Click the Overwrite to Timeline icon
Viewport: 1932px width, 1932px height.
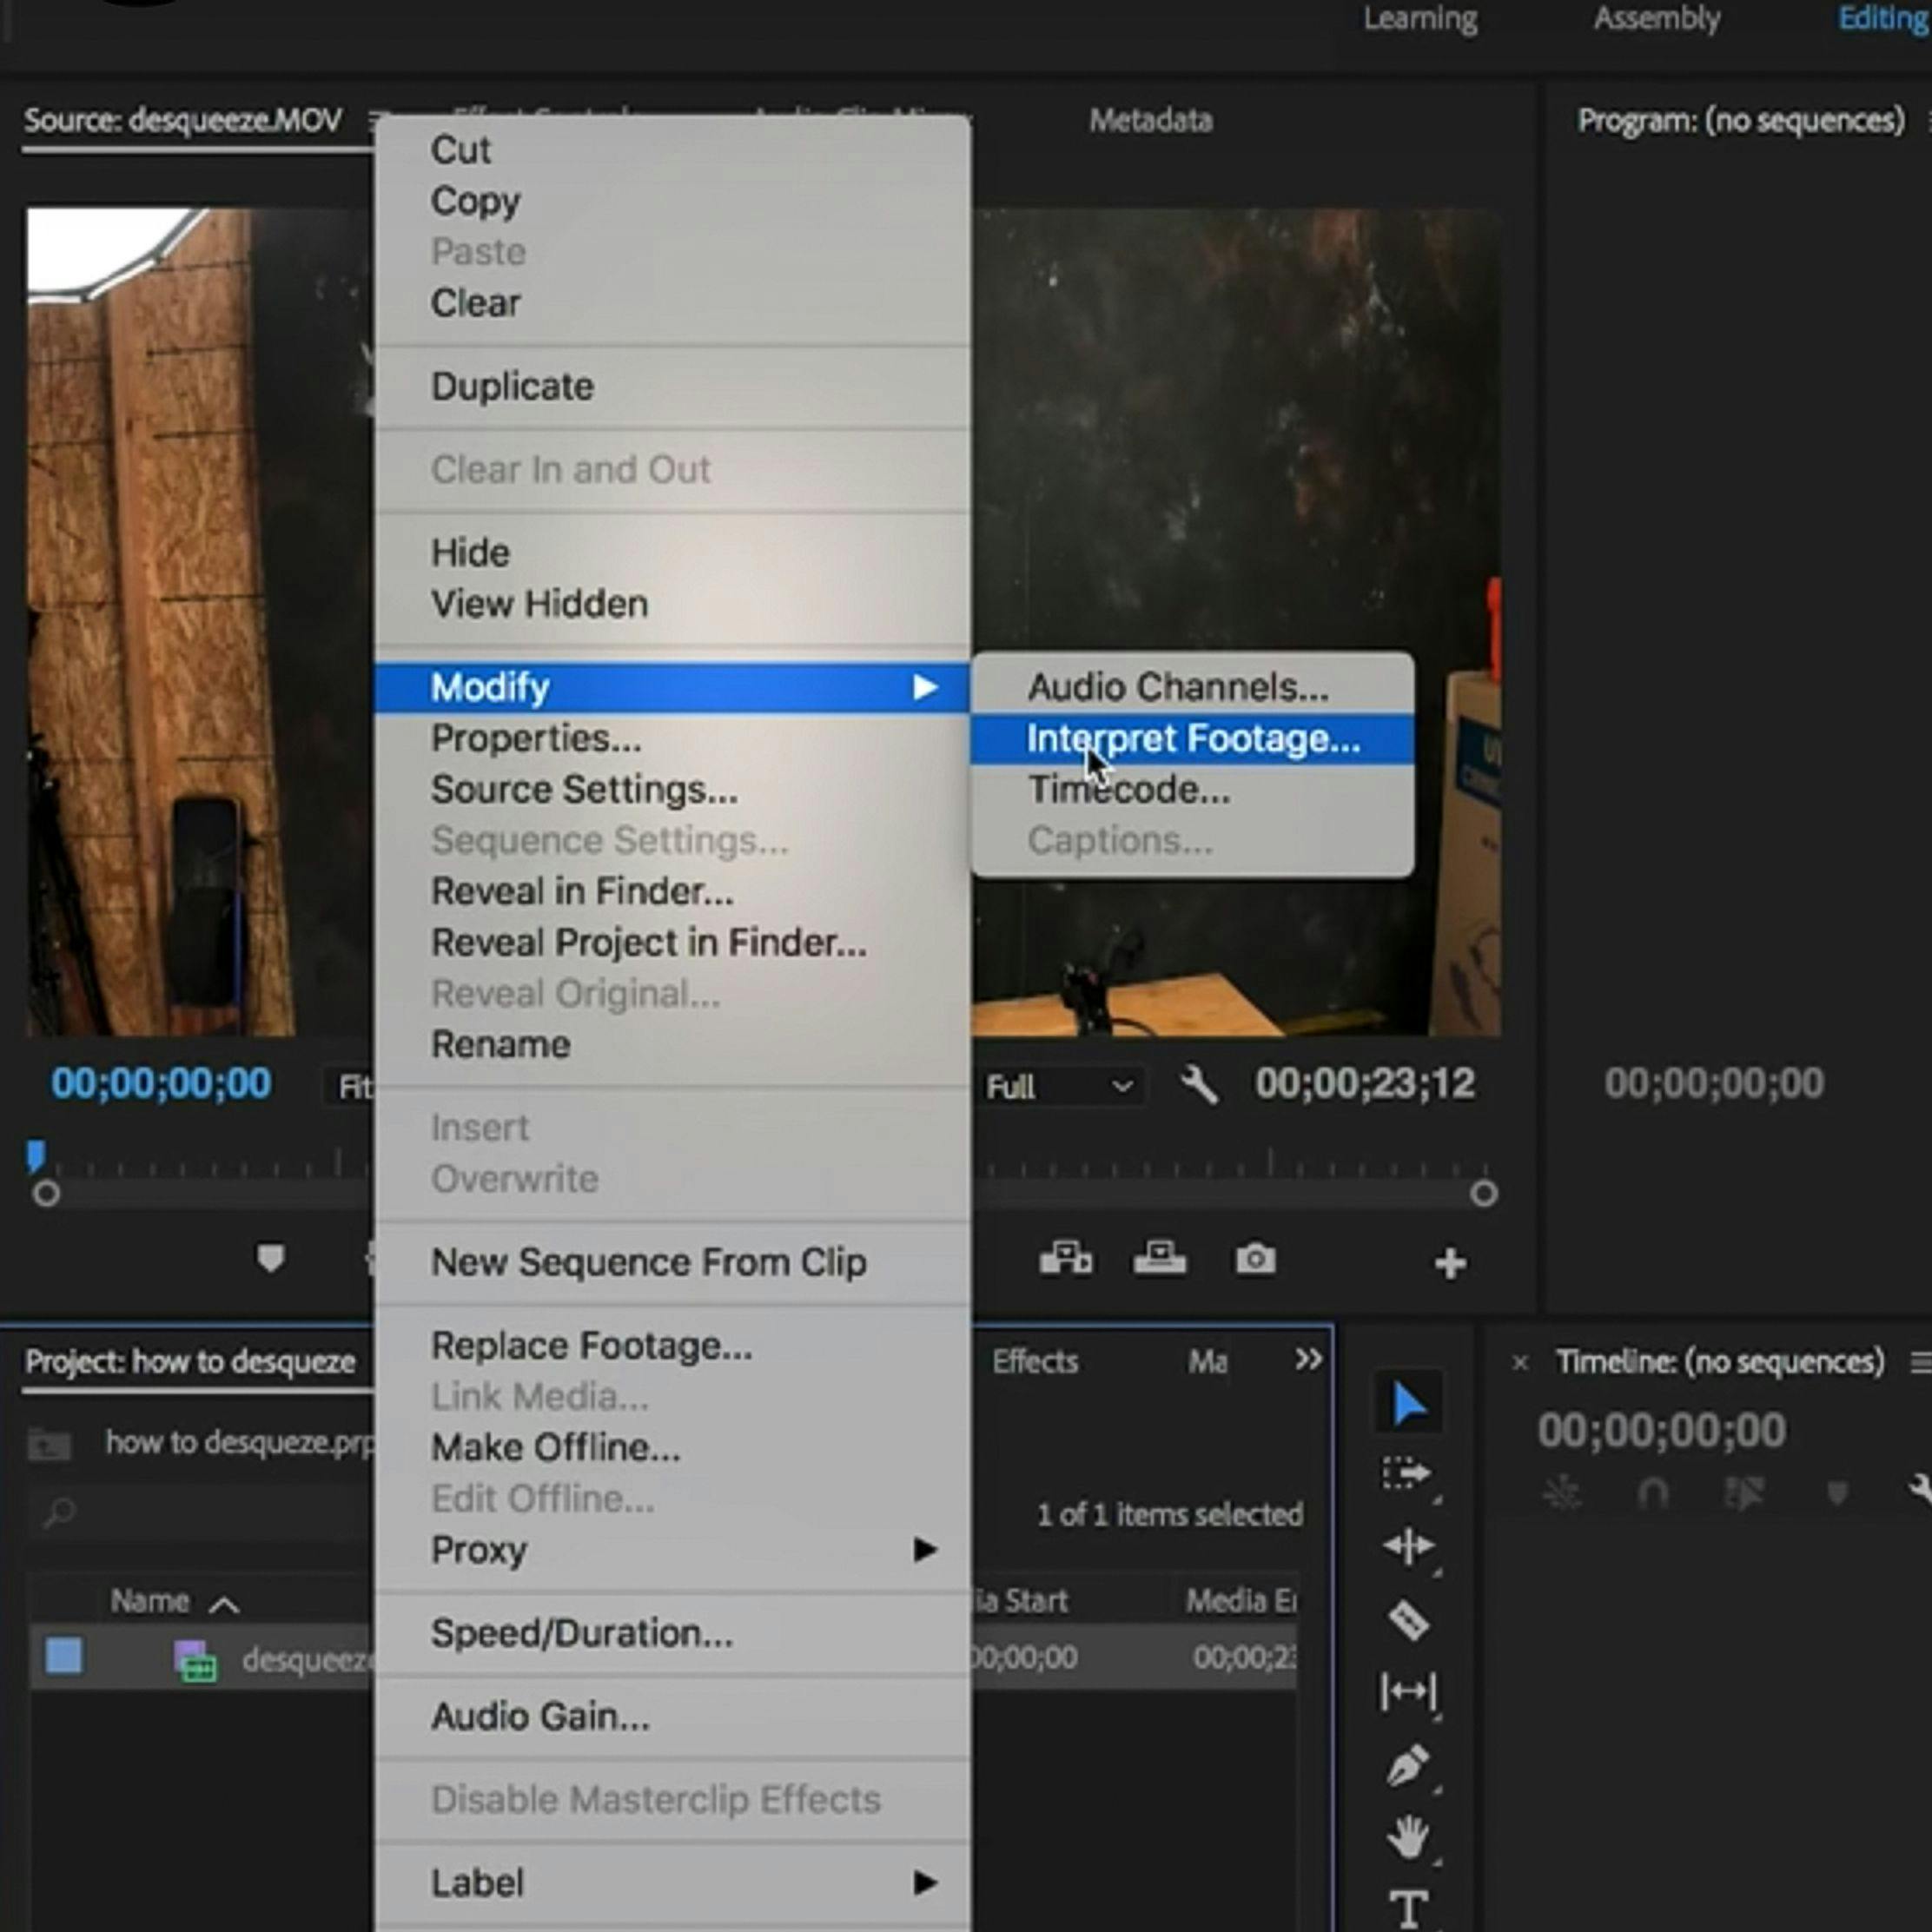(1157, 1261)
